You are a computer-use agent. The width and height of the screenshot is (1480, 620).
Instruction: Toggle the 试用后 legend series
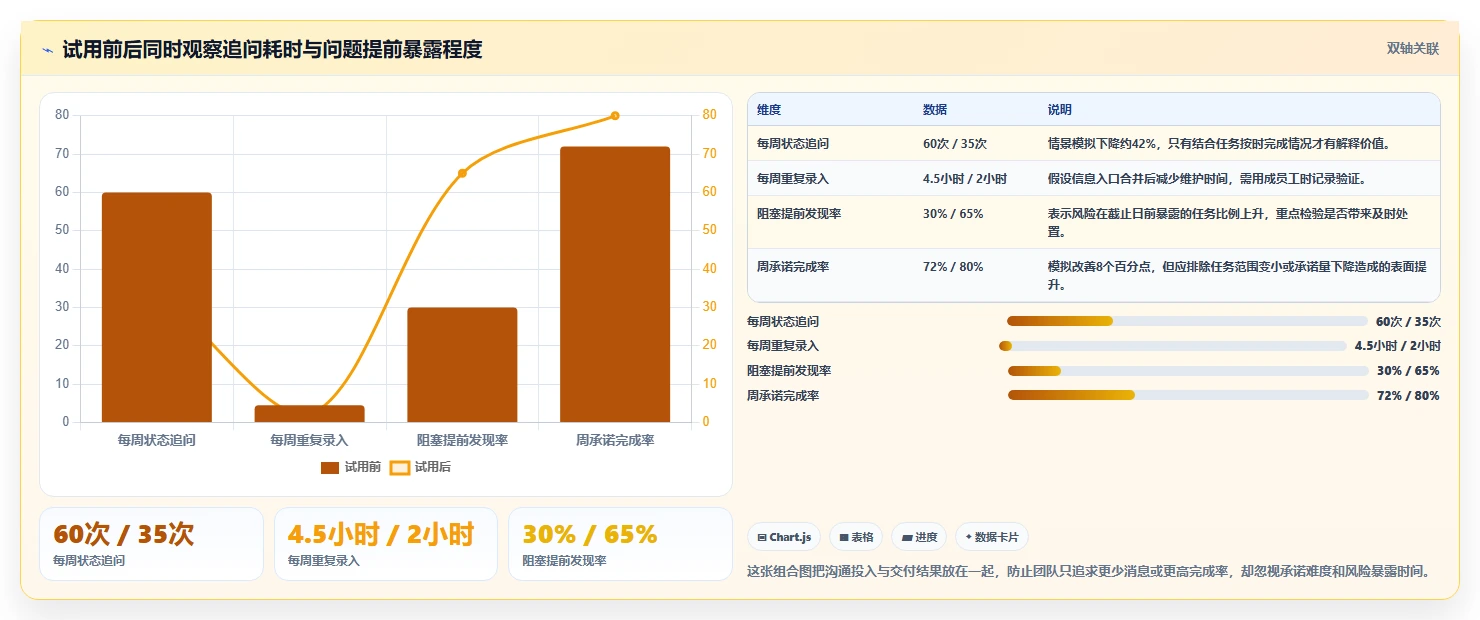[421, 467]
